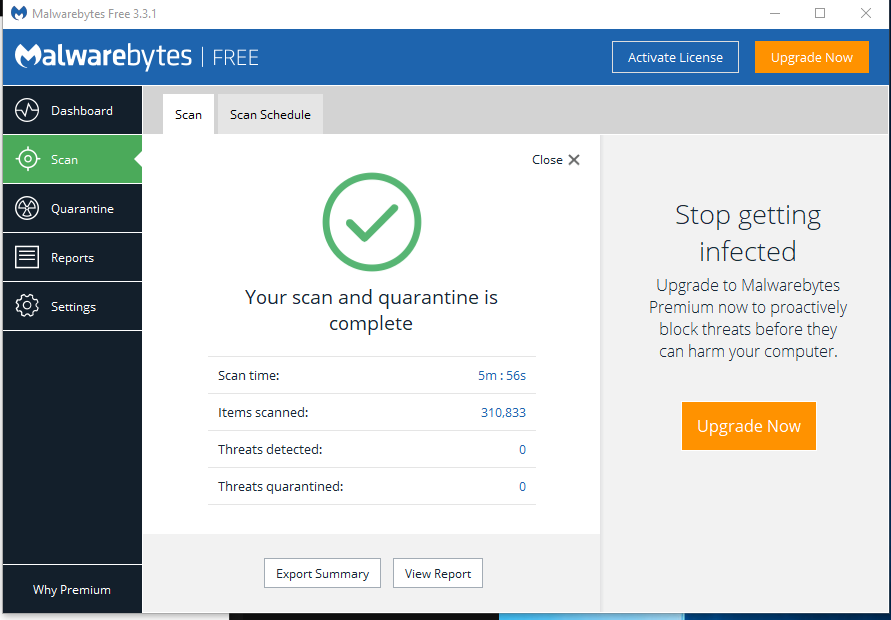The height and width of the screenshot is (620, 891).
Task: Click Upgrade Now in the header
Action: click(x=811, y=57)
